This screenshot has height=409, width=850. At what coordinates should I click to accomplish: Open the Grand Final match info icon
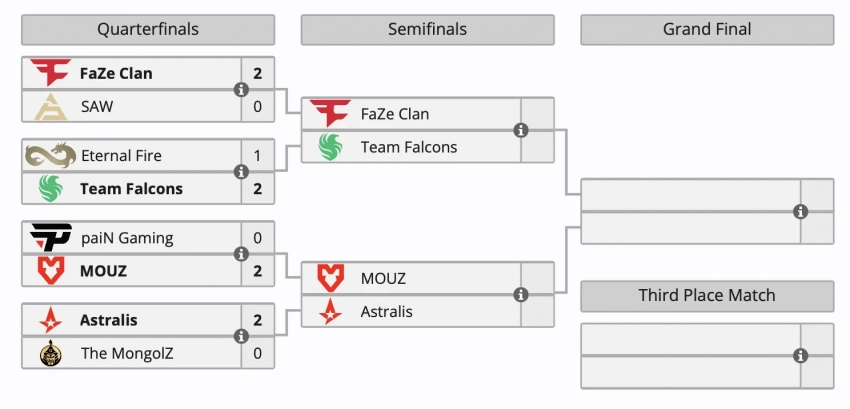(x=800, y=211)
